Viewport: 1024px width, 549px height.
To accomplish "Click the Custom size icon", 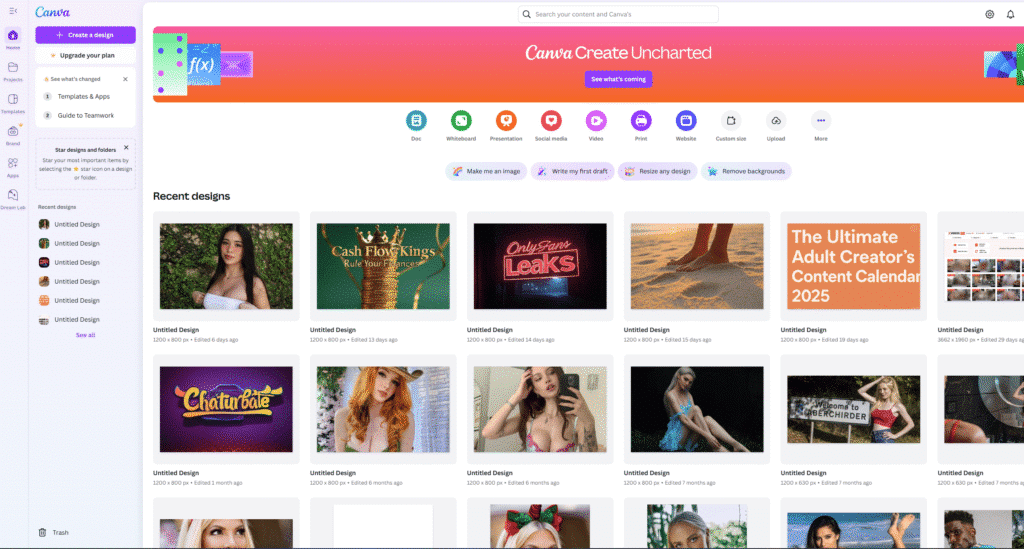I will tap(731, 120).
